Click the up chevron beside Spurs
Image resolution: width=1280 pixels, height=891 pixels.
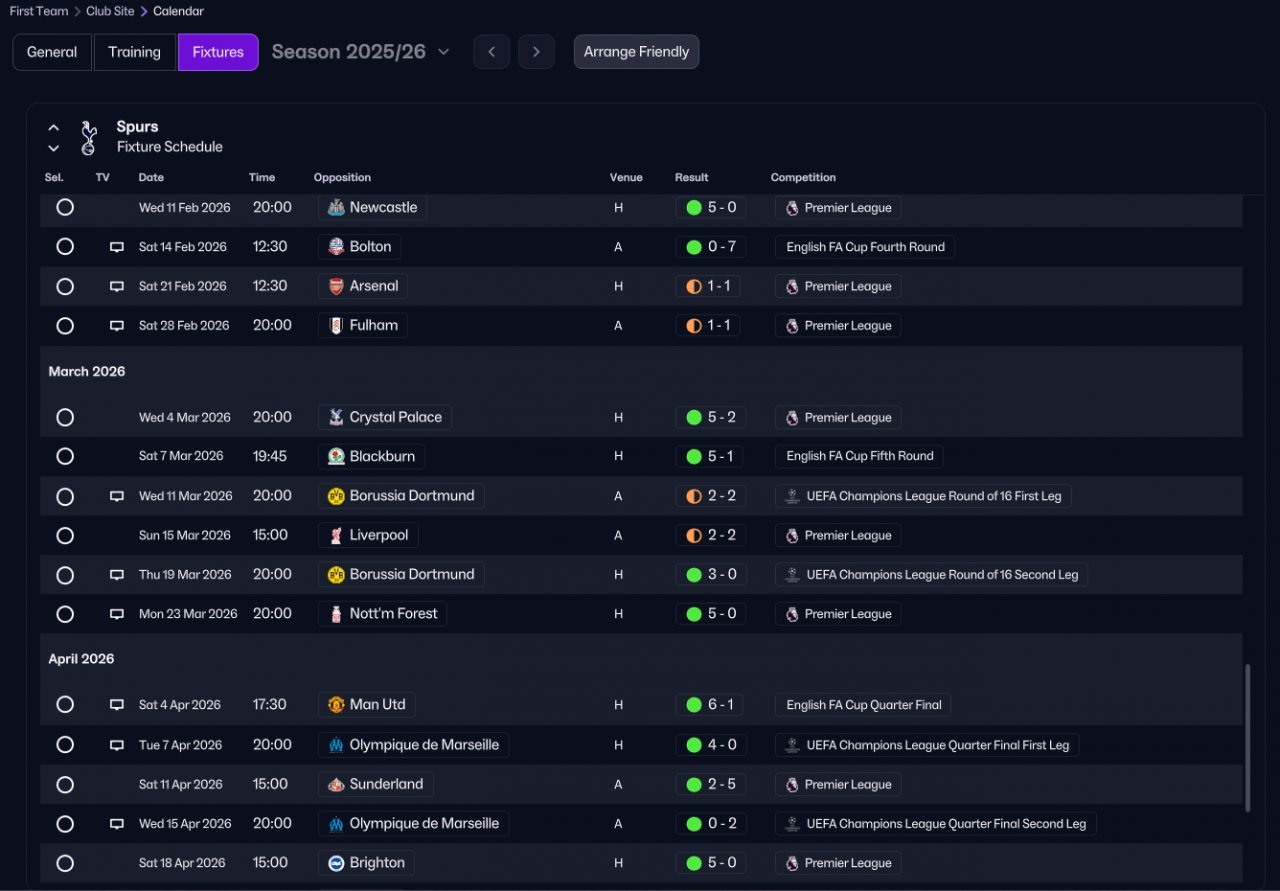[x=54, y=128]
